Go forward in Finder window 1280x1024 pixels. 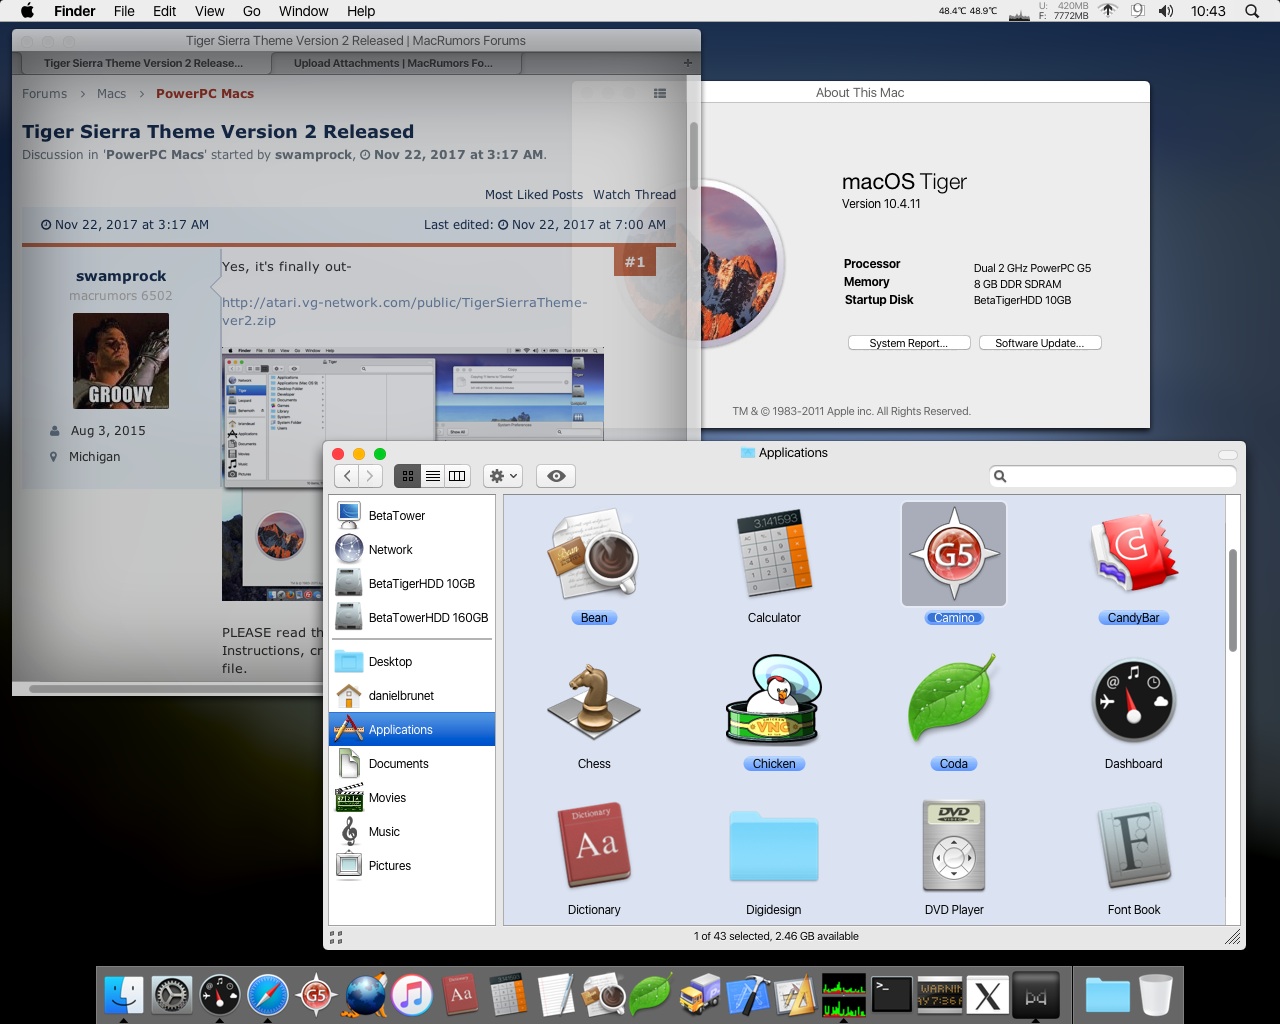click(x=370, y=476)
